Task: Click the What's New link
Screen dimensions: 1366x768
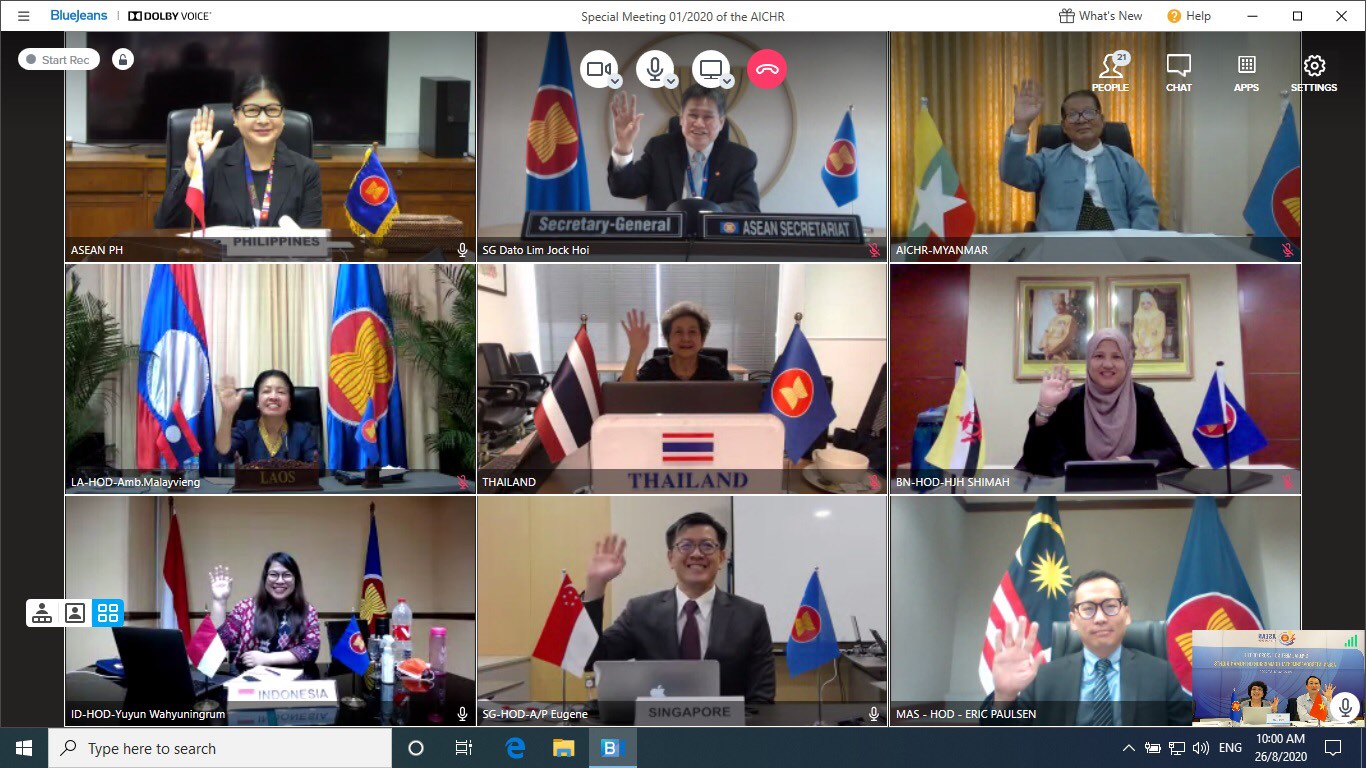Action: click(1100, 16)
